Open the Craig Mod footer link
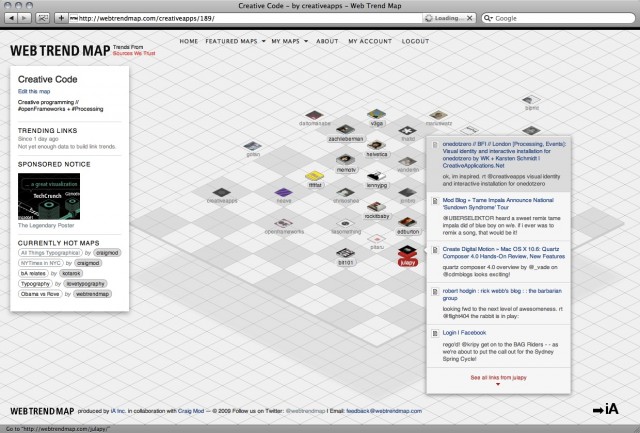 click(x=191, y=411)
